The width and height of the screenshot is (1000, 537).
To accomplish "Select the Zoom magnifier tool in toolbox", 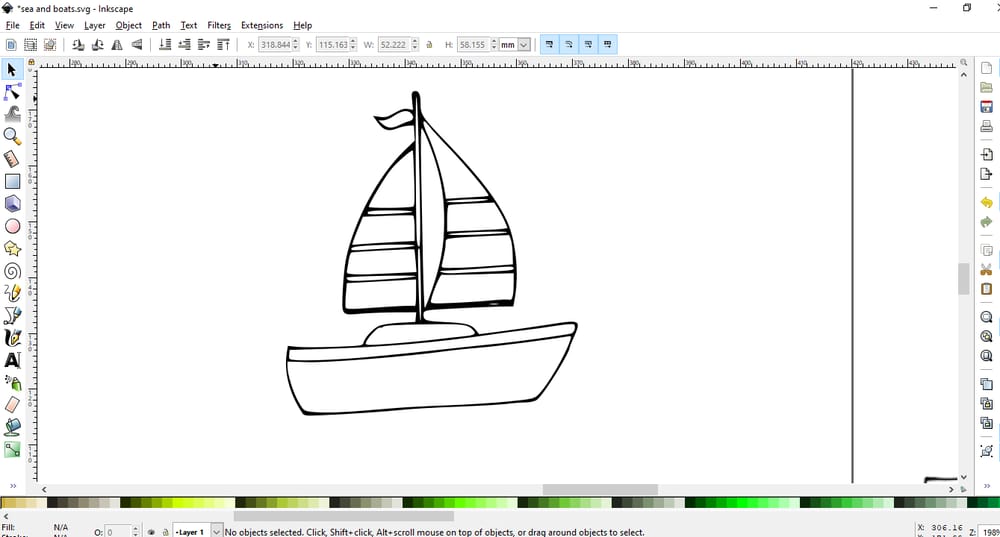I will (x=11, y=136).
